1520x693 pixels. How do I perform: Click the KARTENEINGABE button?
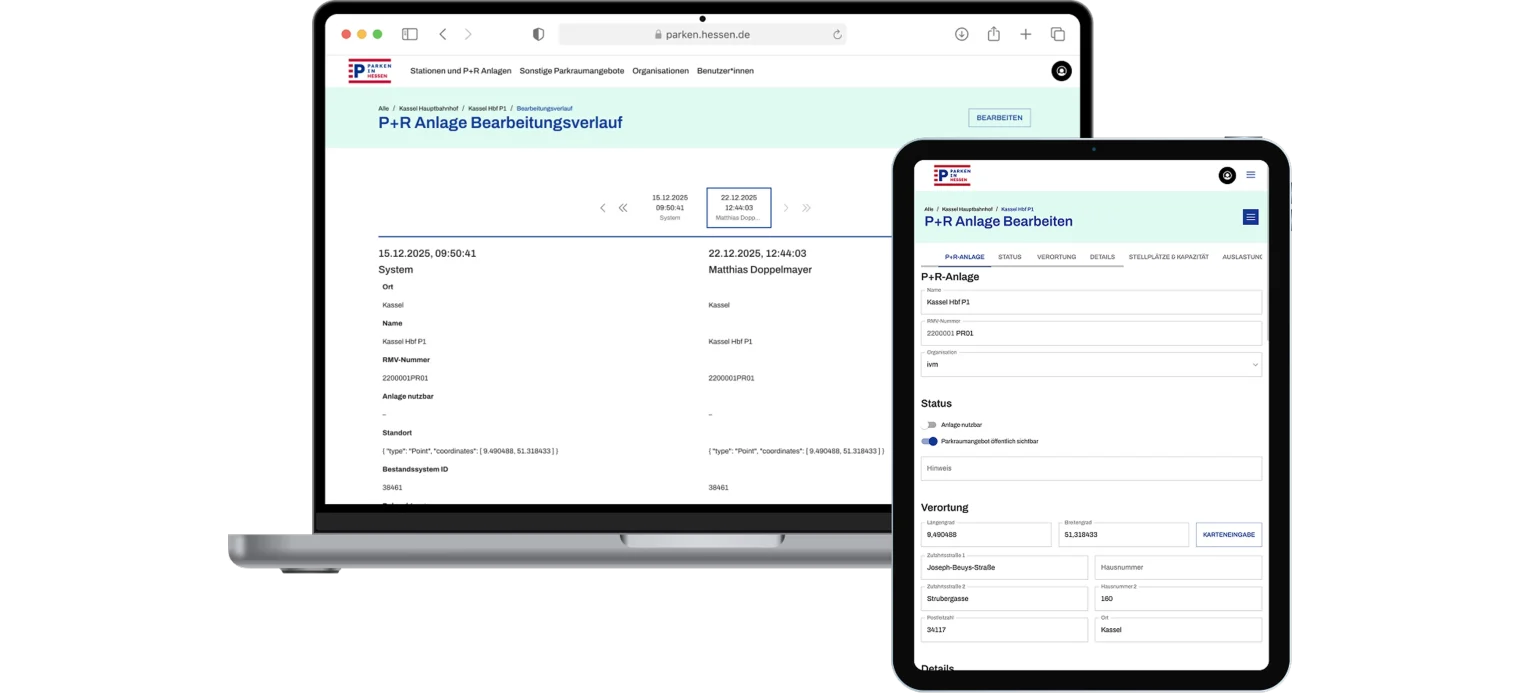click(x=1229, y=534)
